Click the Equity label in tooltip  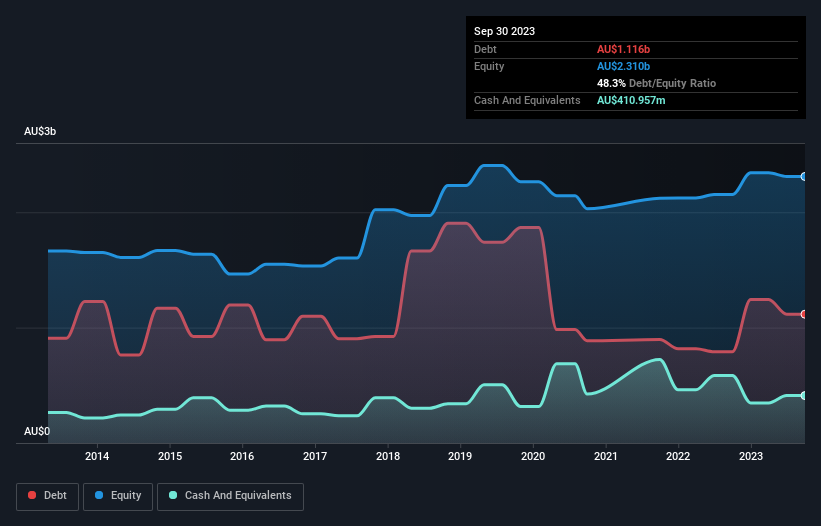point(489,66)
